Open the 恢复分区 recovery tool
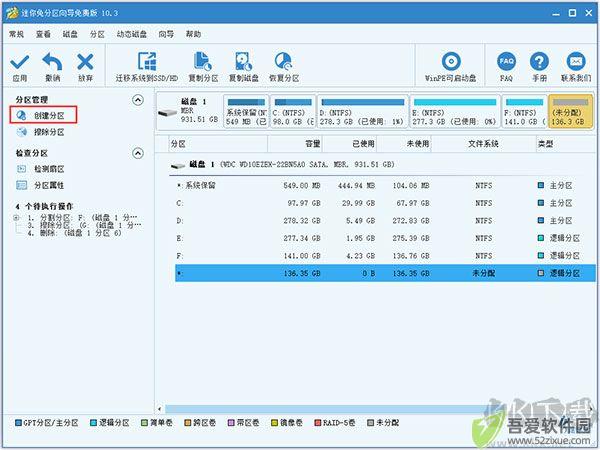Viewport: 600px width, 450px height. (x=284, y=67)
